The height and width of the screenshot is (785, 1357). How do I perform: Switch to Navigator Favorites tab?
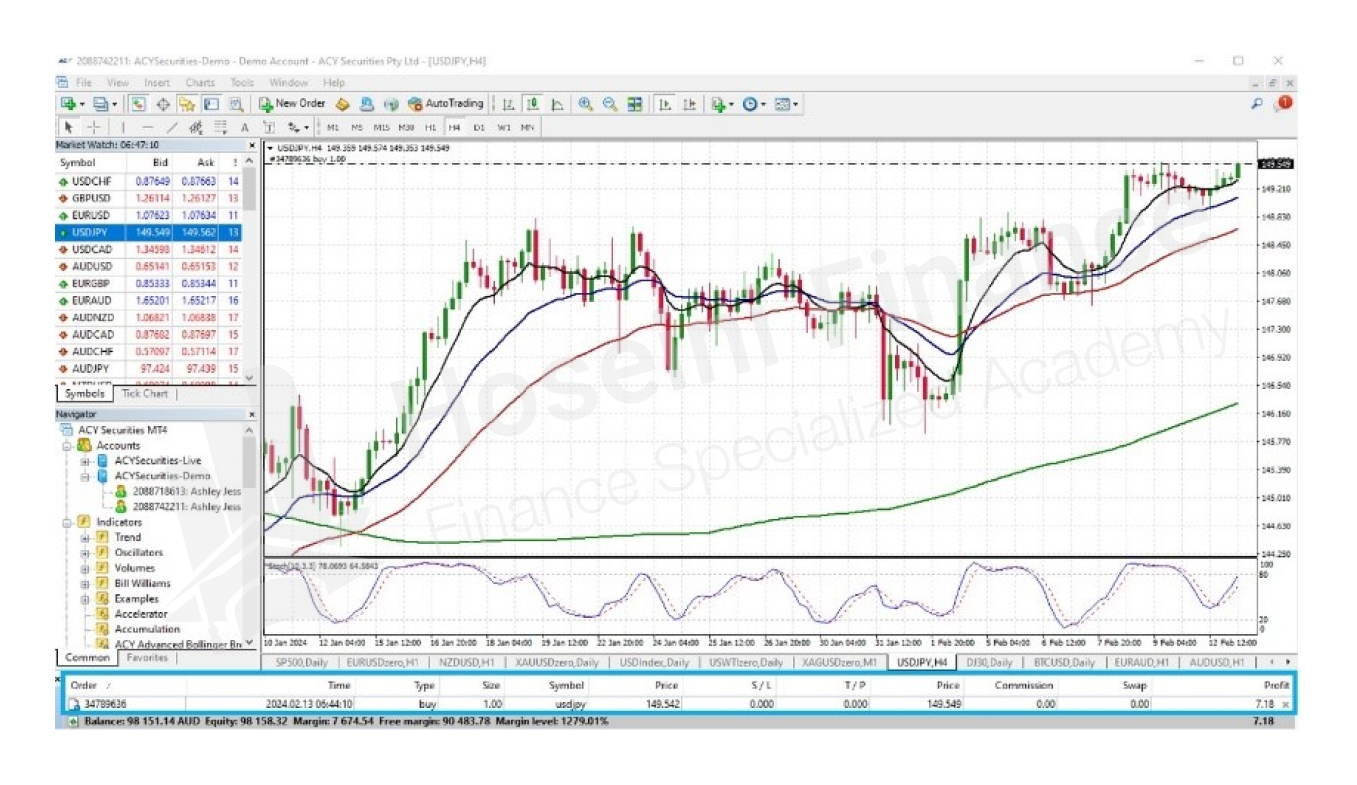[147, 658]
